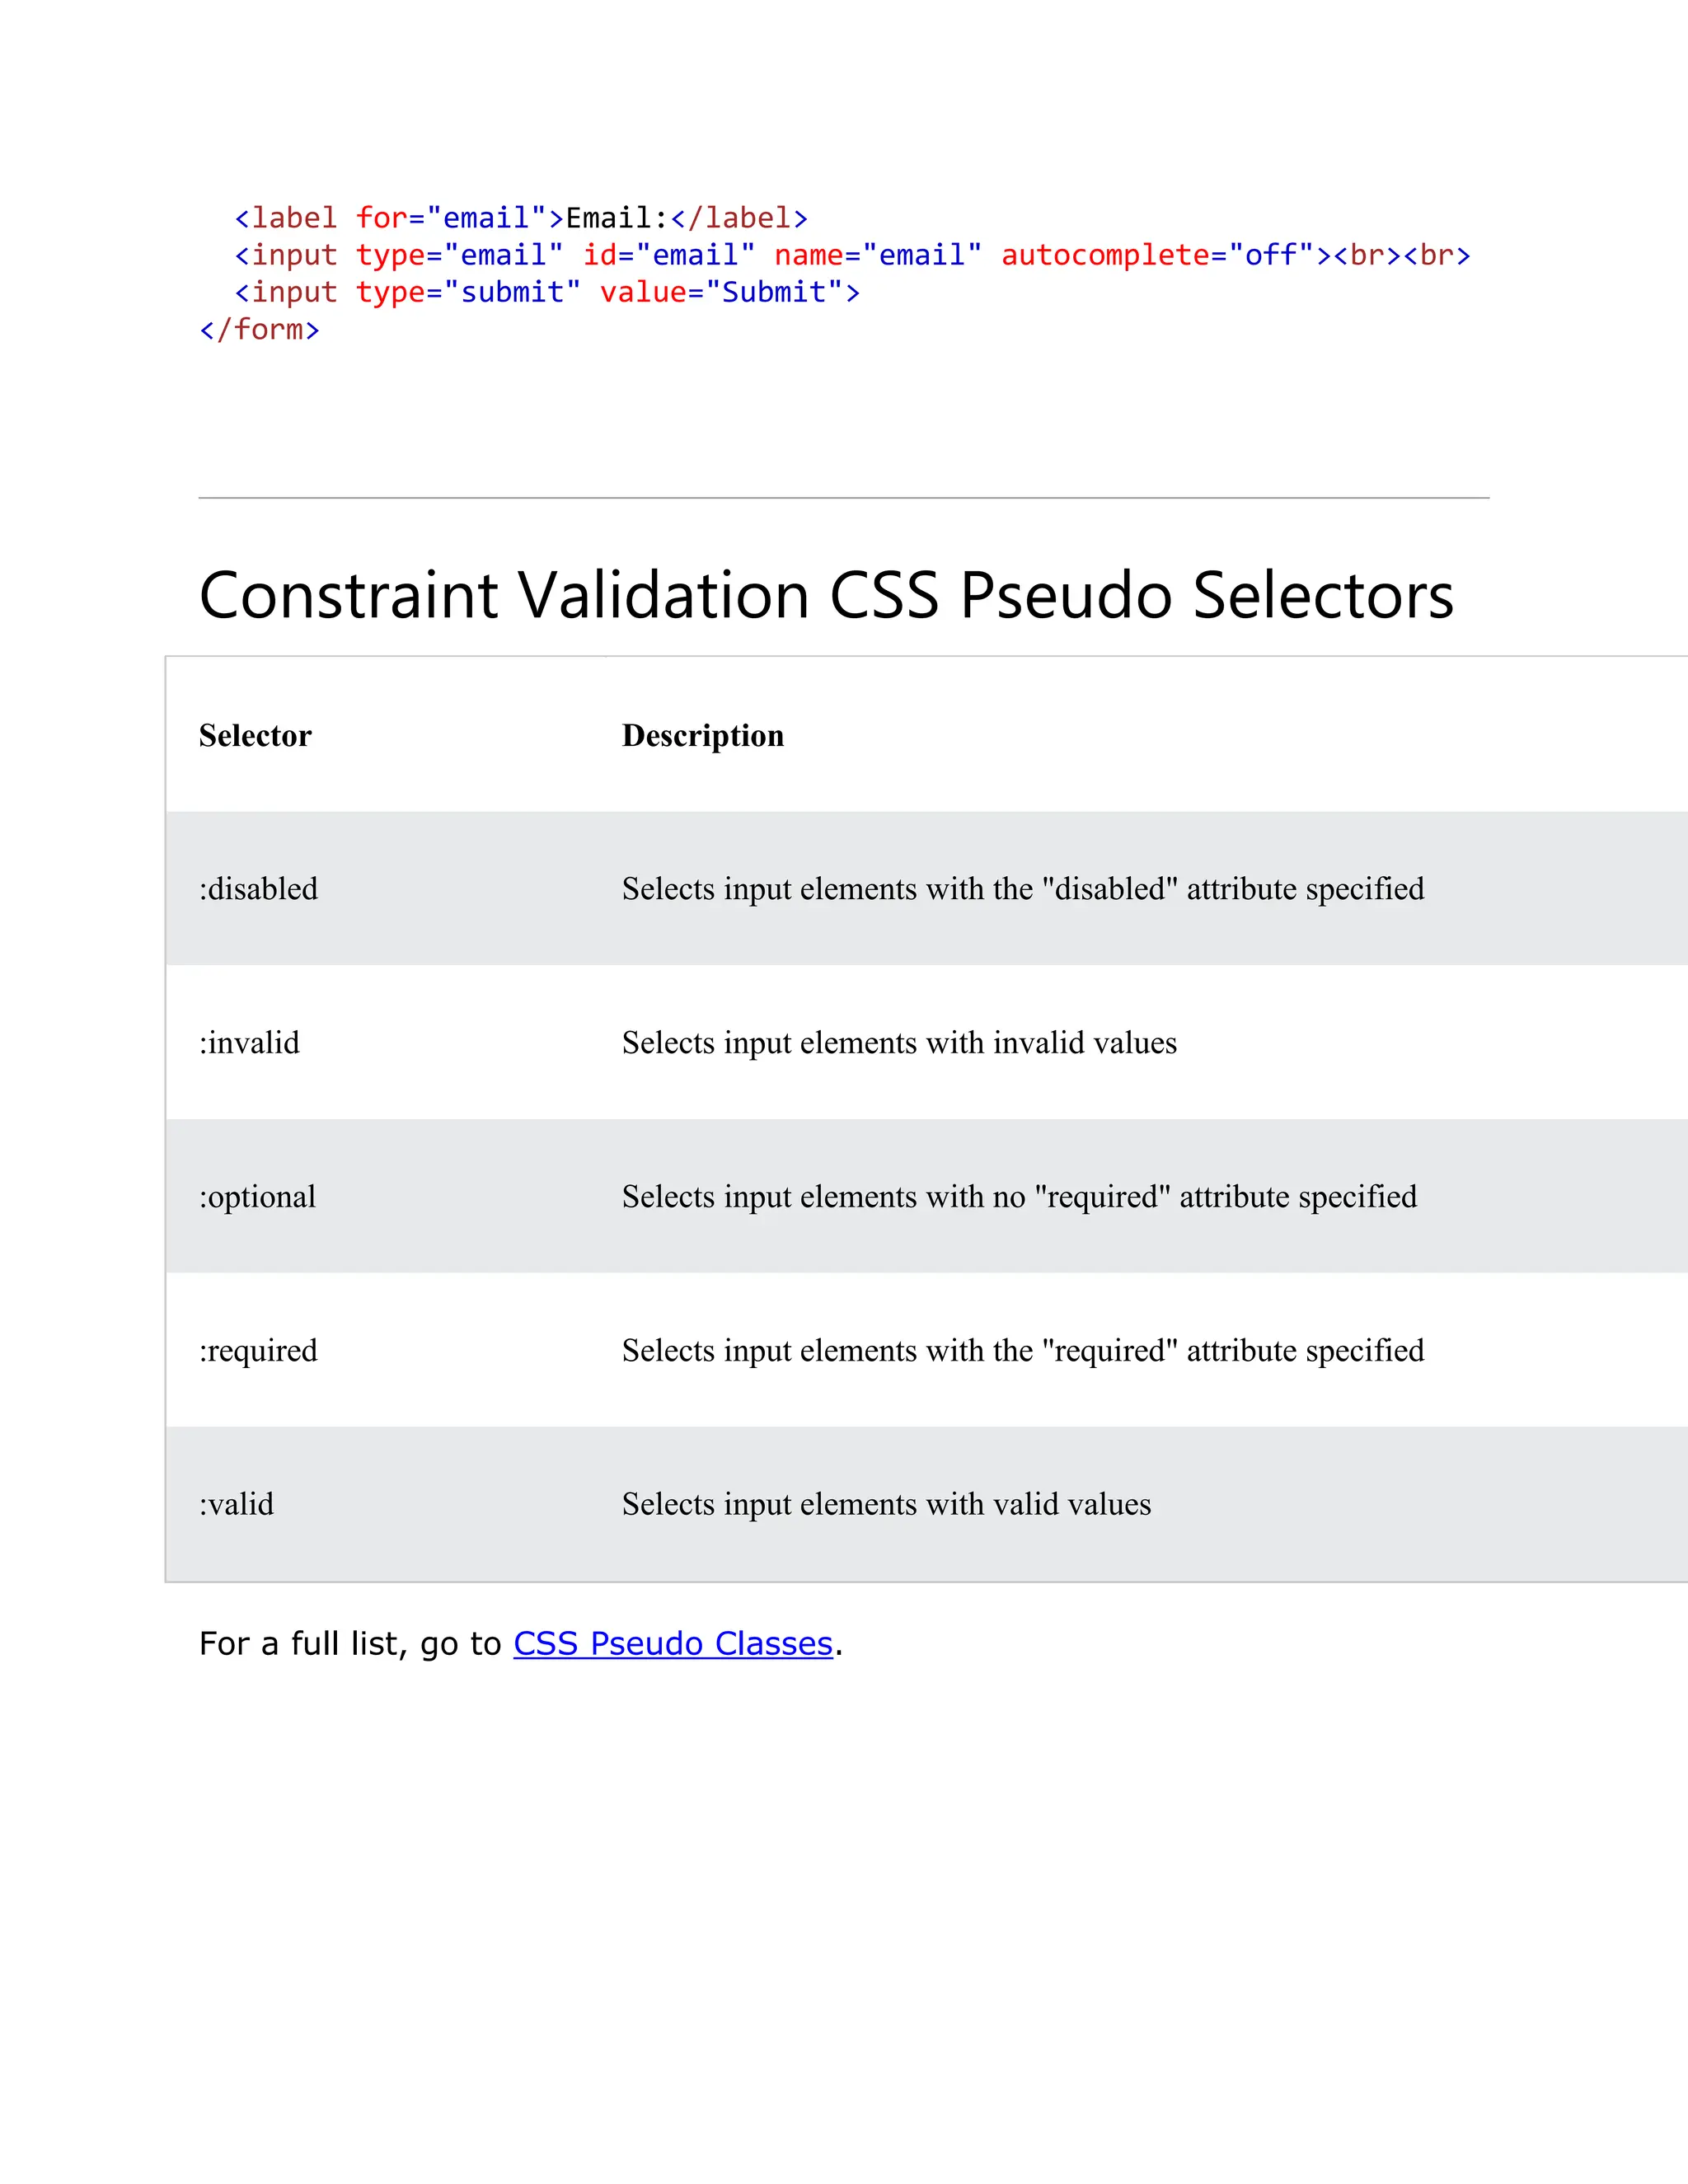Select the :invalid selector cell
Image resolution: width=1688 pixels, height=2184 pixels.
coord(249,1043)
